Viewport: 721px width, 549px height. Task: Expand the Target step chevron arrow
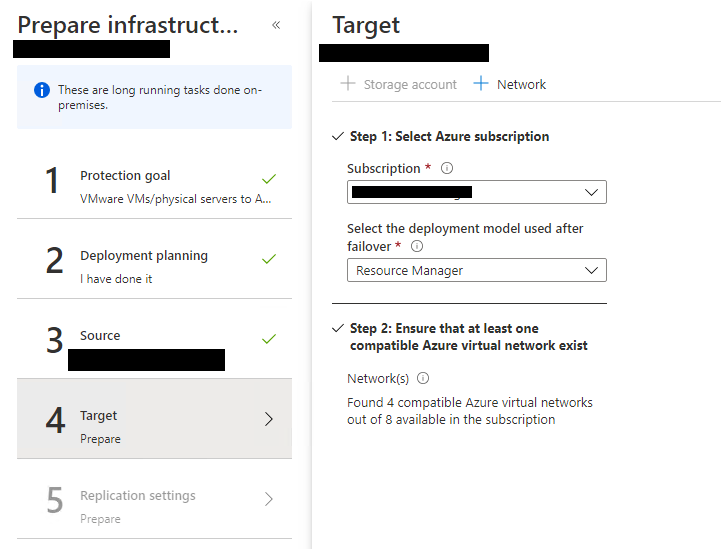[x=269, y=419]
